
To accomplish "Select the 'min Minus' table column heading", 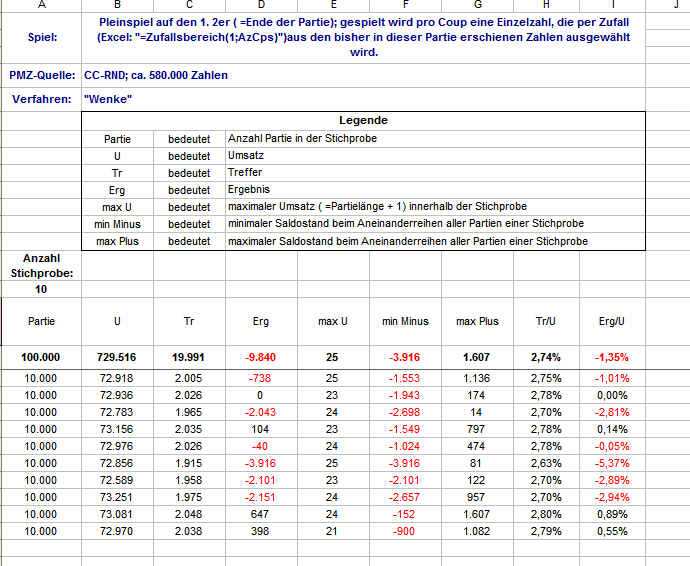I will coord(405,321).
